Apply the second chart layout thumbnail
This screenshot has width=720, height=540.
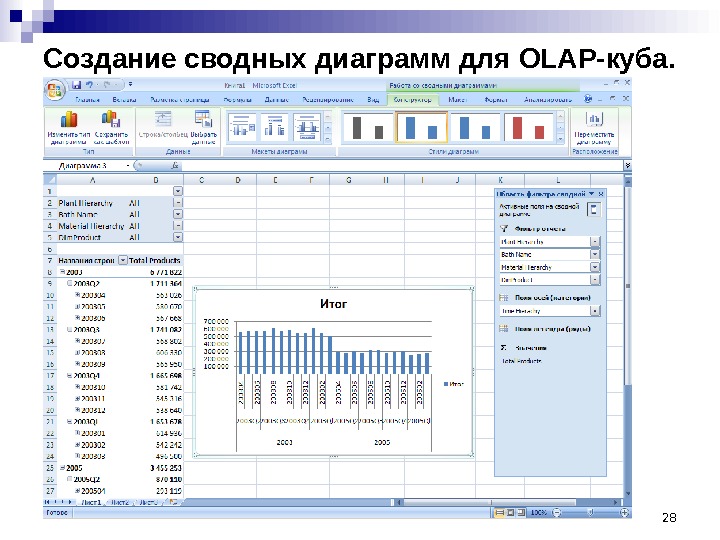[274, 127]
